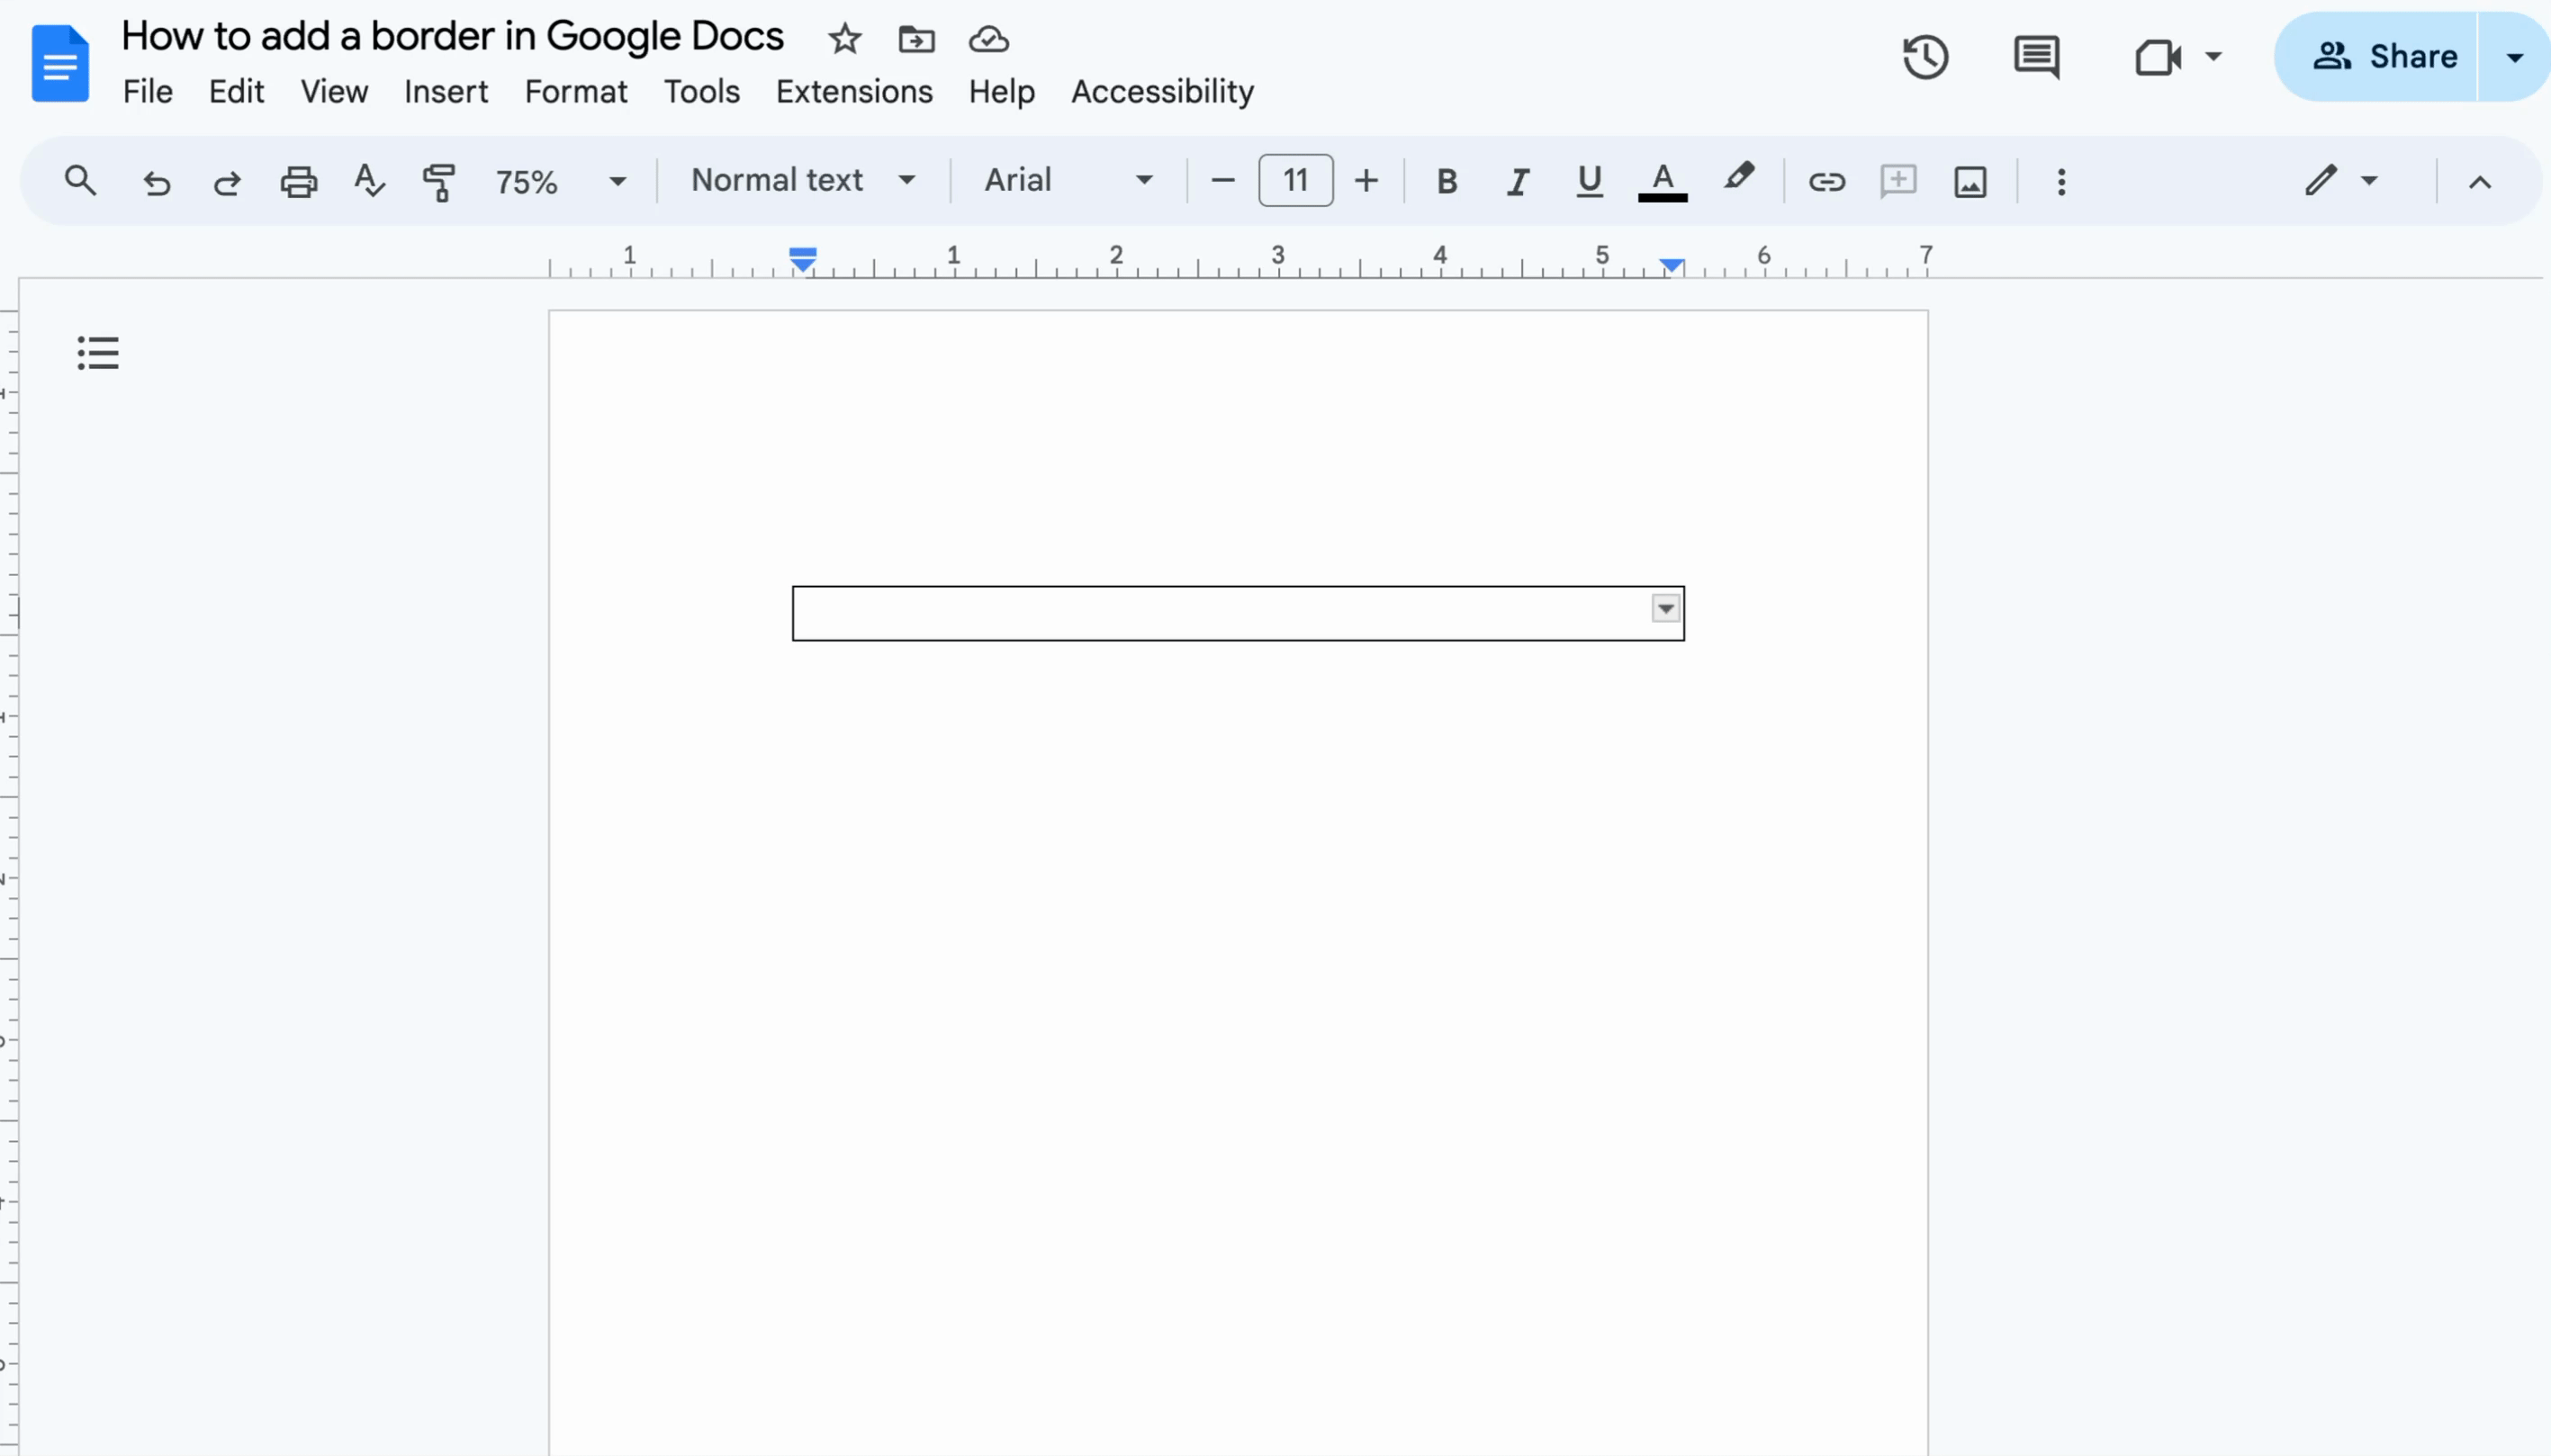
Task: Redo the last action
Action: click(x=227, y=182)
